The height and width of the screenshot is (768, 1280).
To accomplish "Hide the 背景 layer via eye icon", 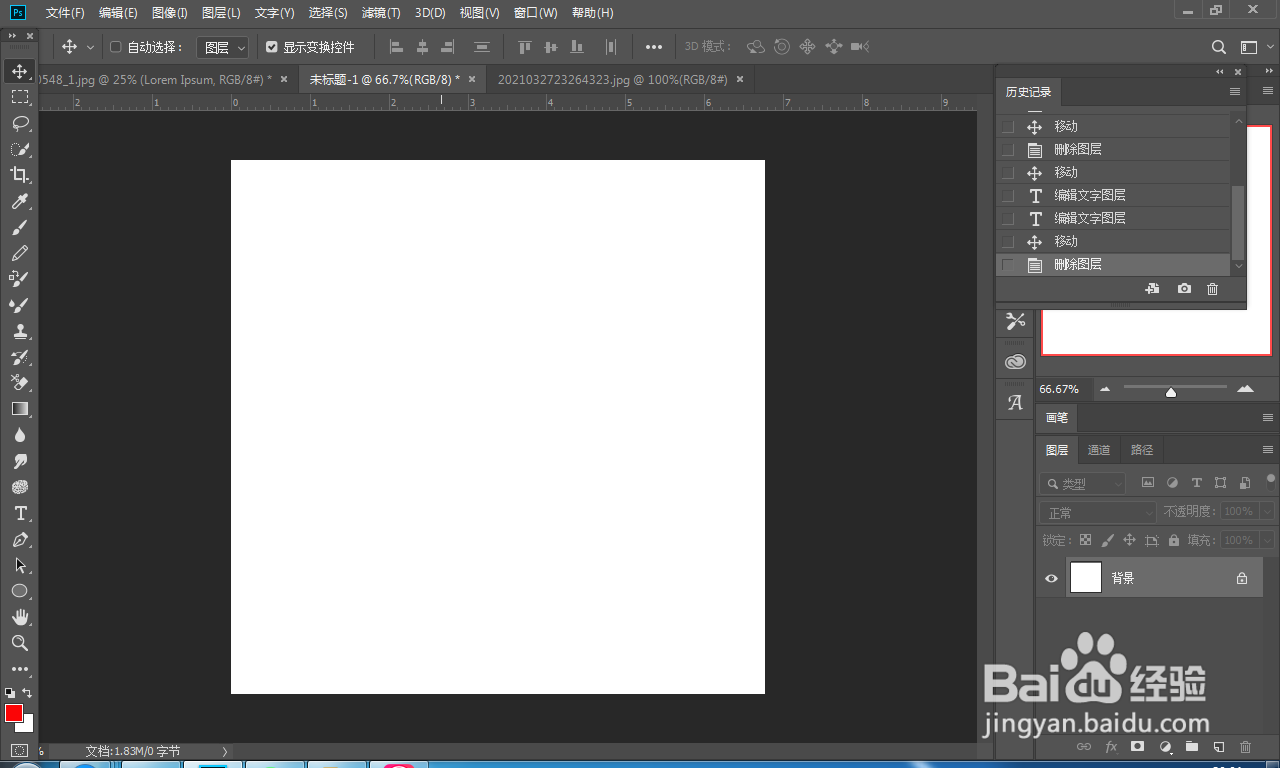I will pyautogui.click(x=1051, y=578).
